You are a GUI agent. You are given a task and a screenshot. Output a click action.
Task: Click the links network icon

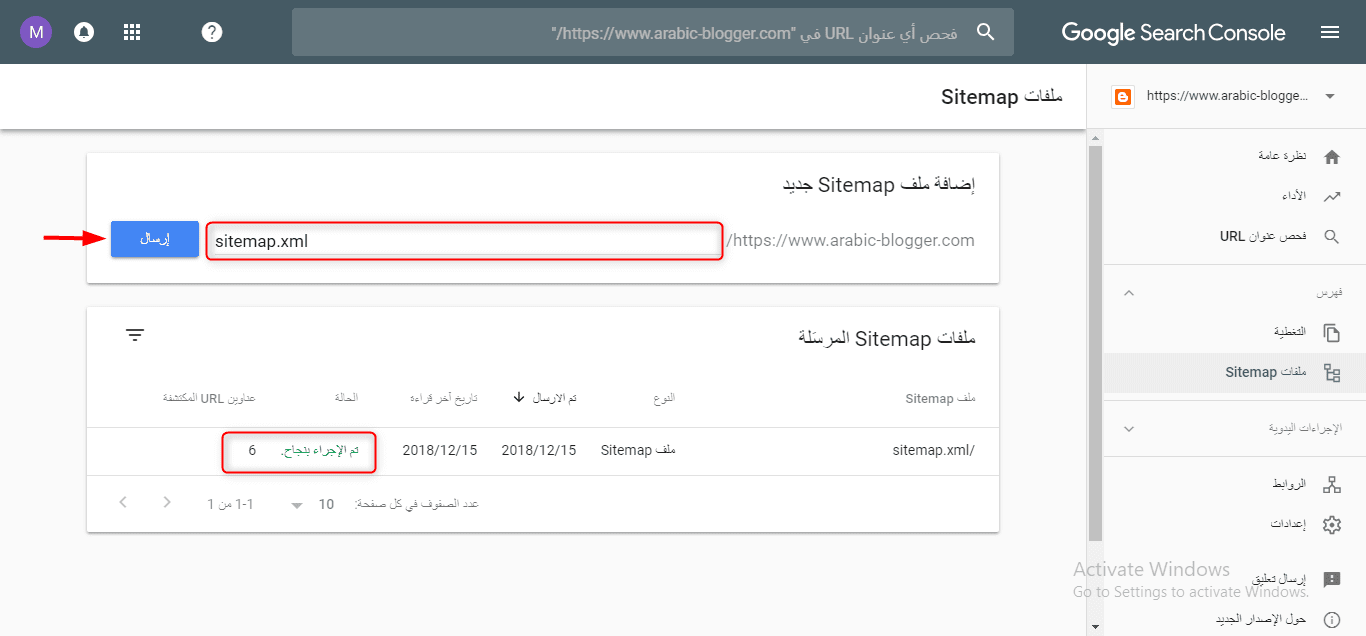[1331, 485]
